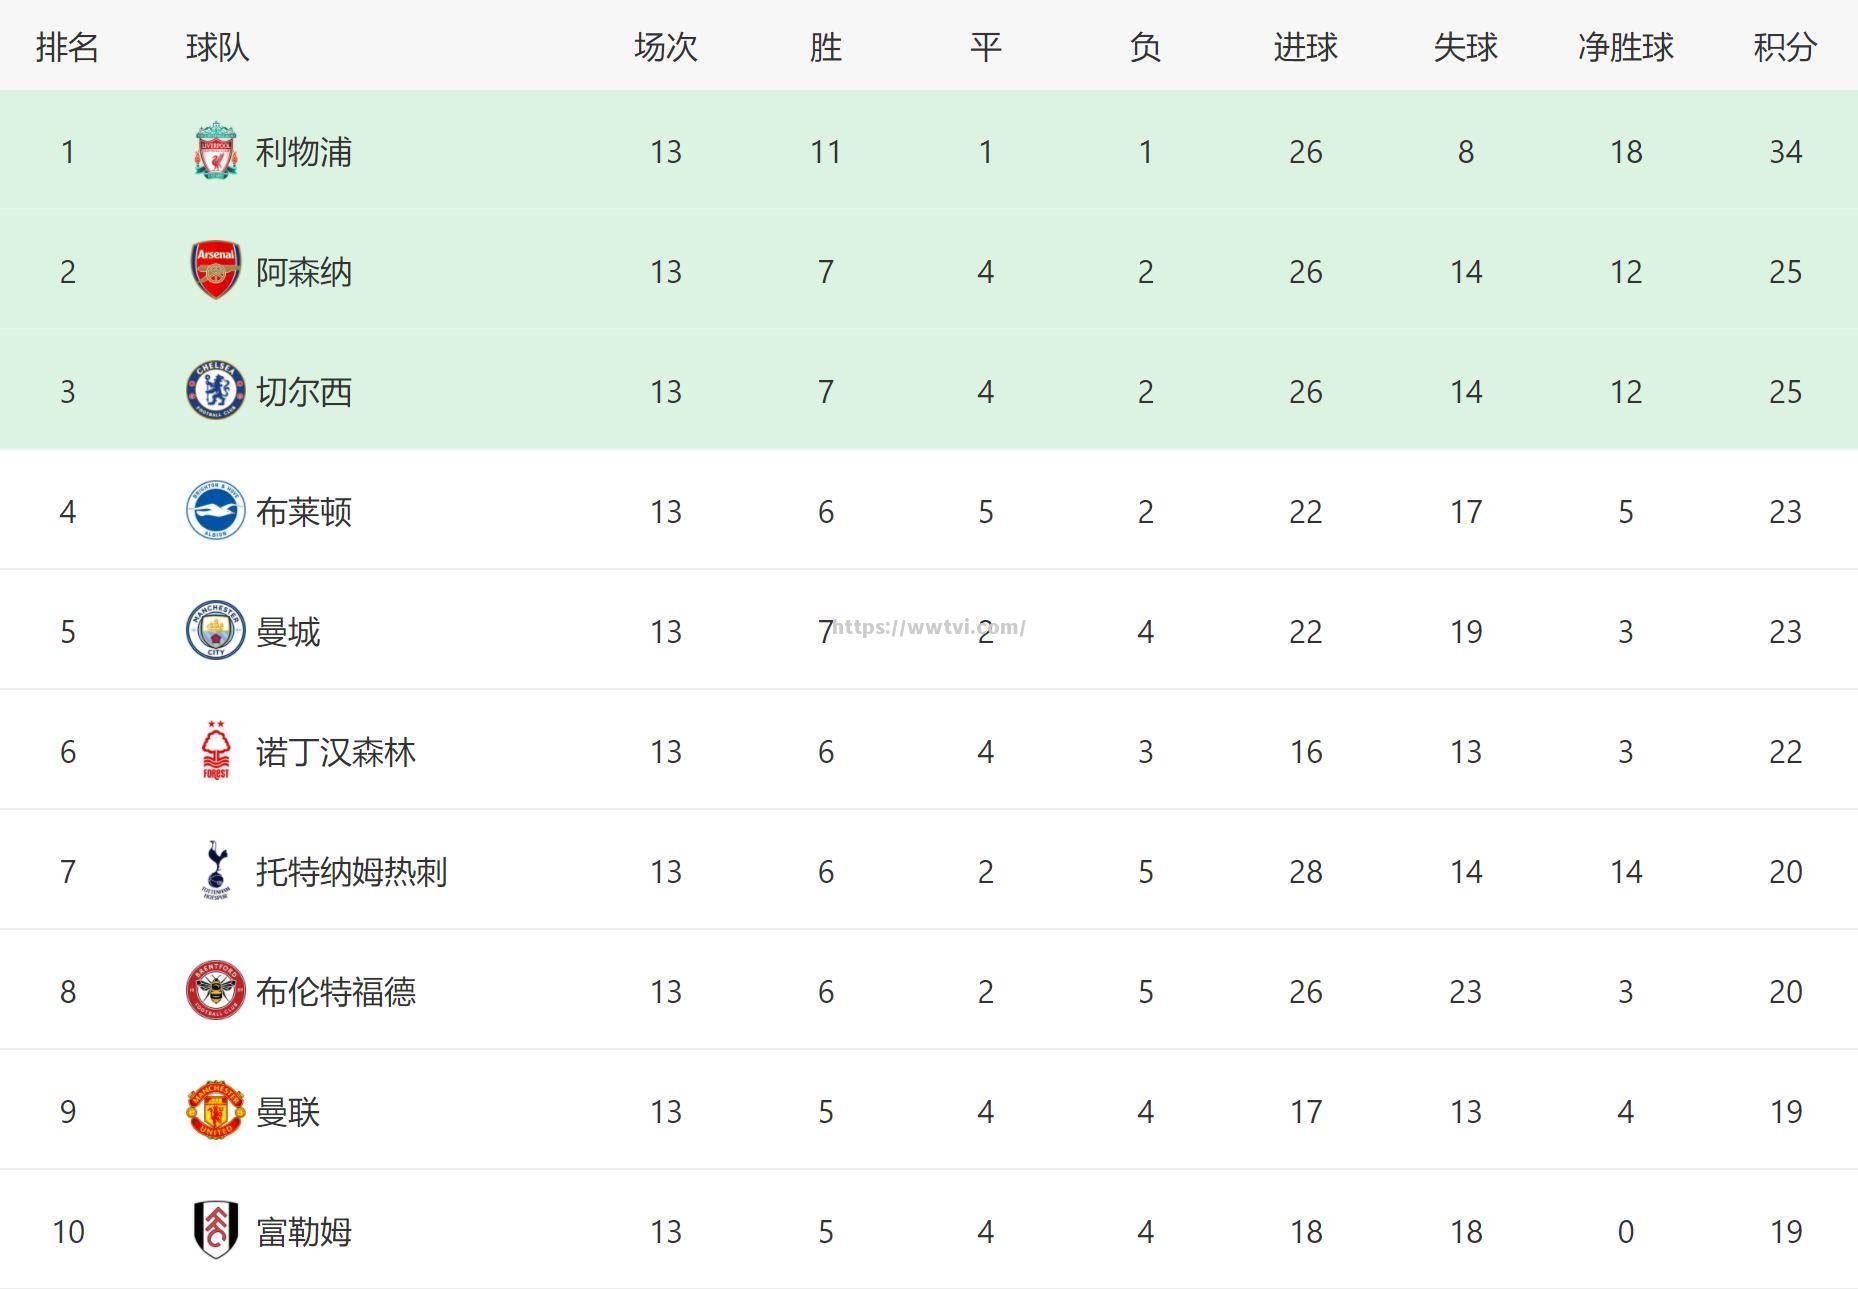Click the 场次 column header
Image resolution: width=1858 pixels, height=1289 pixels.
click(665, 47)
